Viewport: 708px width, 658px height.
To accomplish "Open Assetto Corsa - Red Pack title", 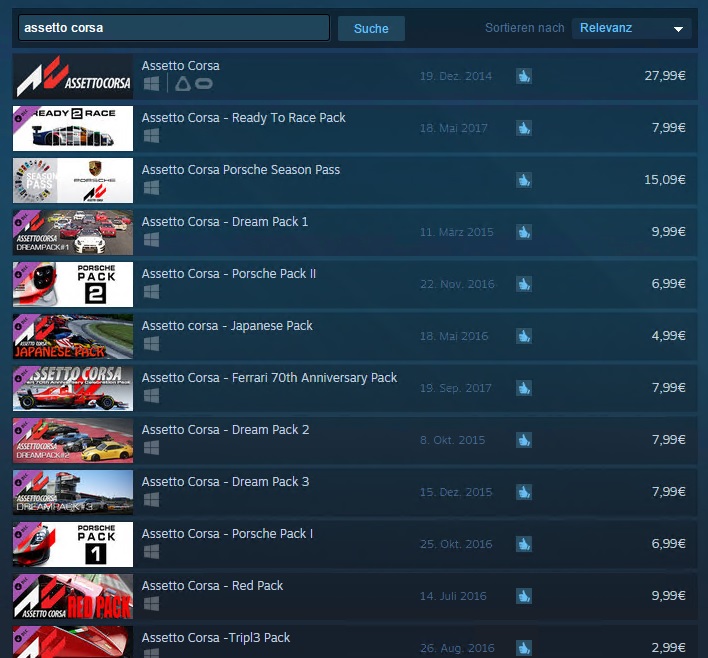I will (212, 585).
